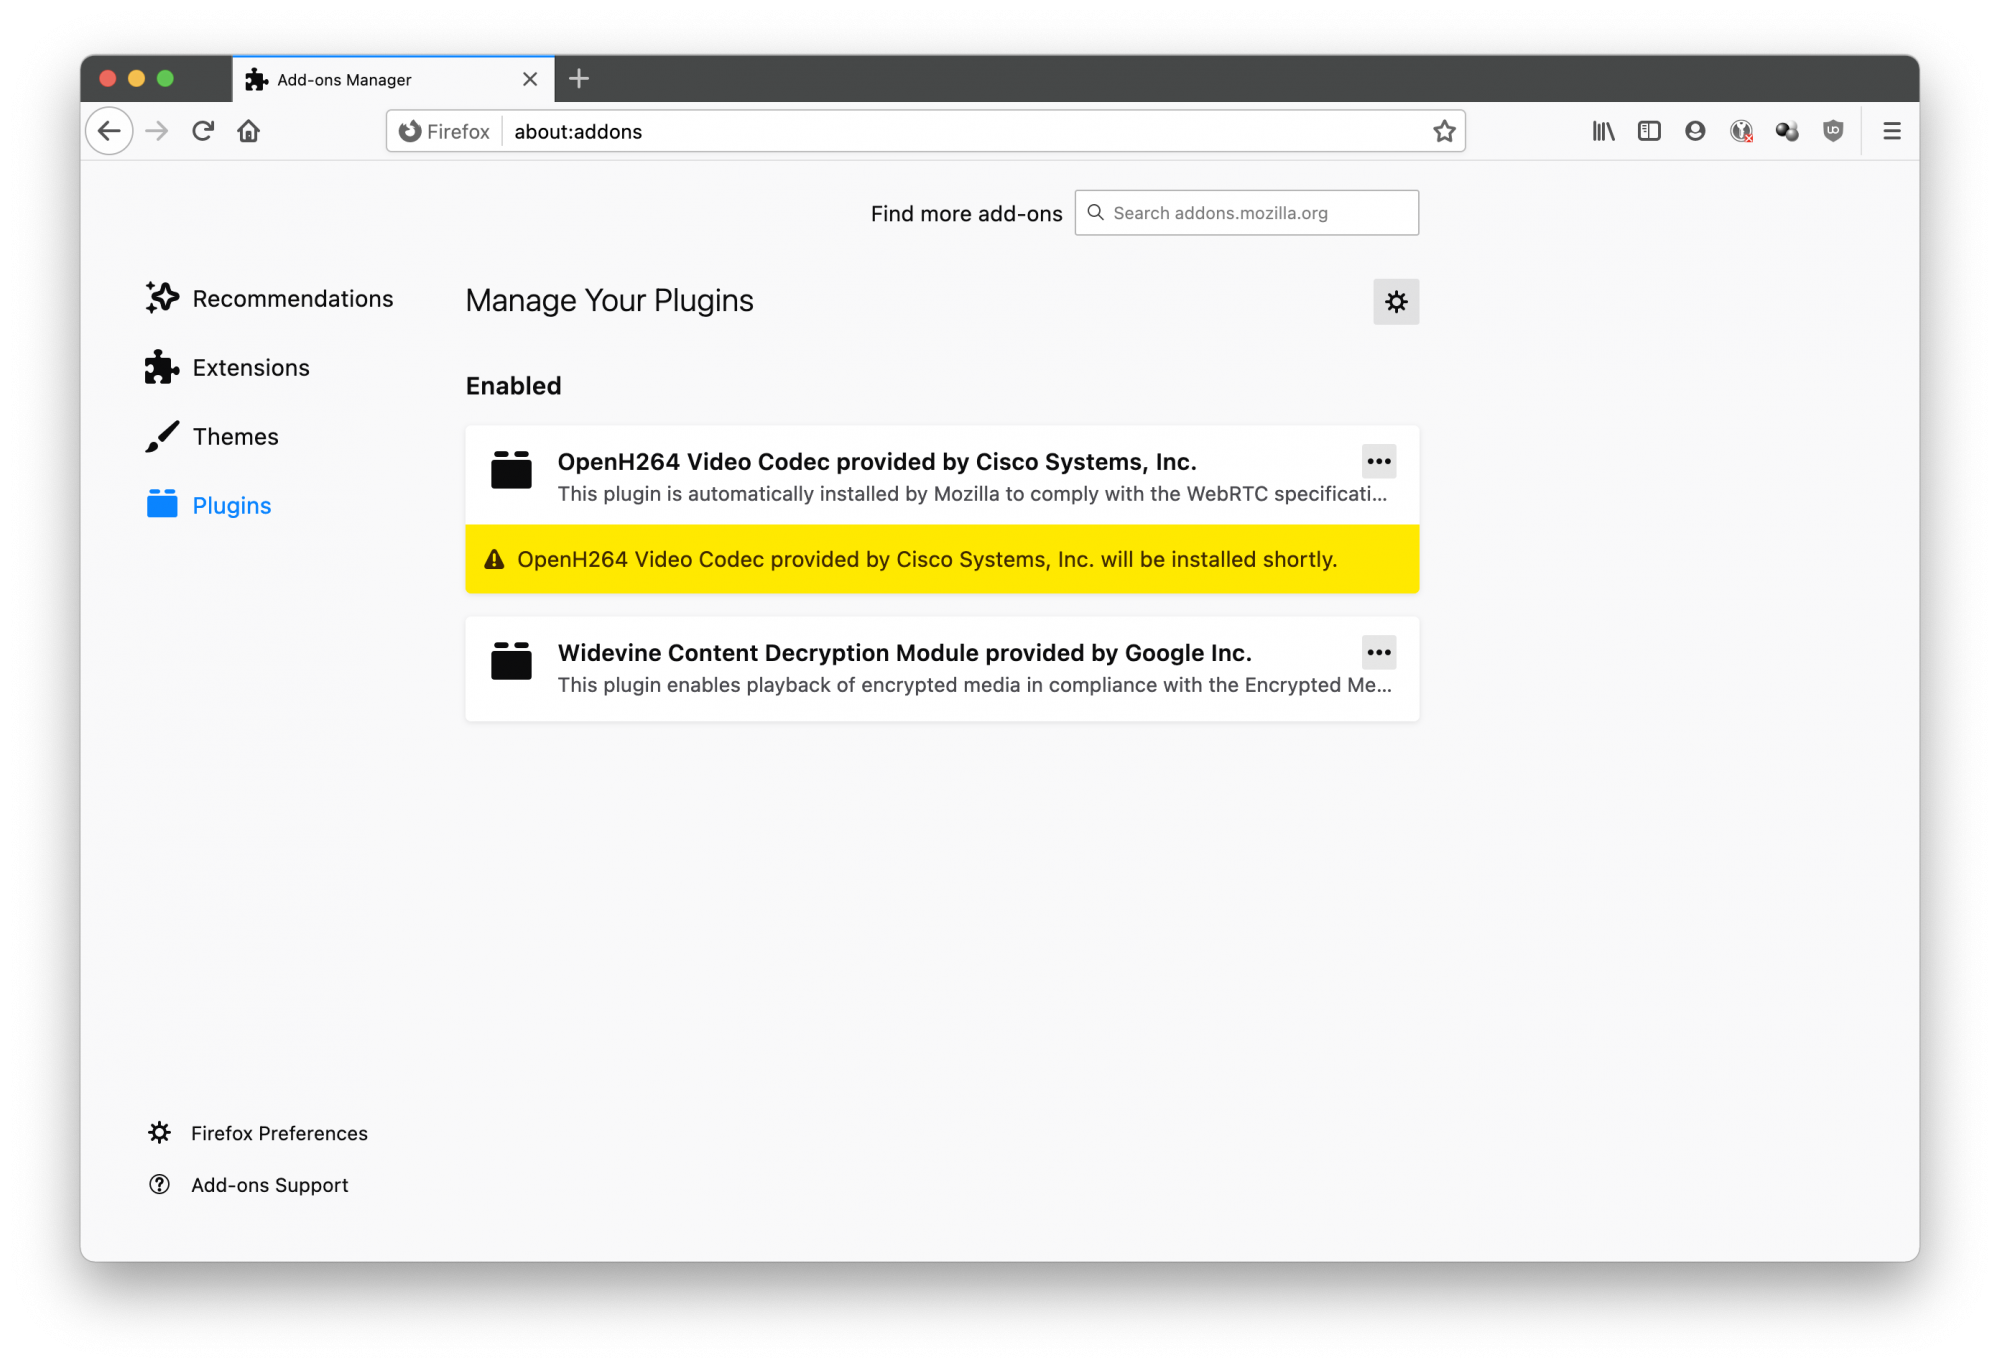Screen dimensions: 2000x1368
Task: Open Firefox Preferences link
Action: tap(279, 1133)
